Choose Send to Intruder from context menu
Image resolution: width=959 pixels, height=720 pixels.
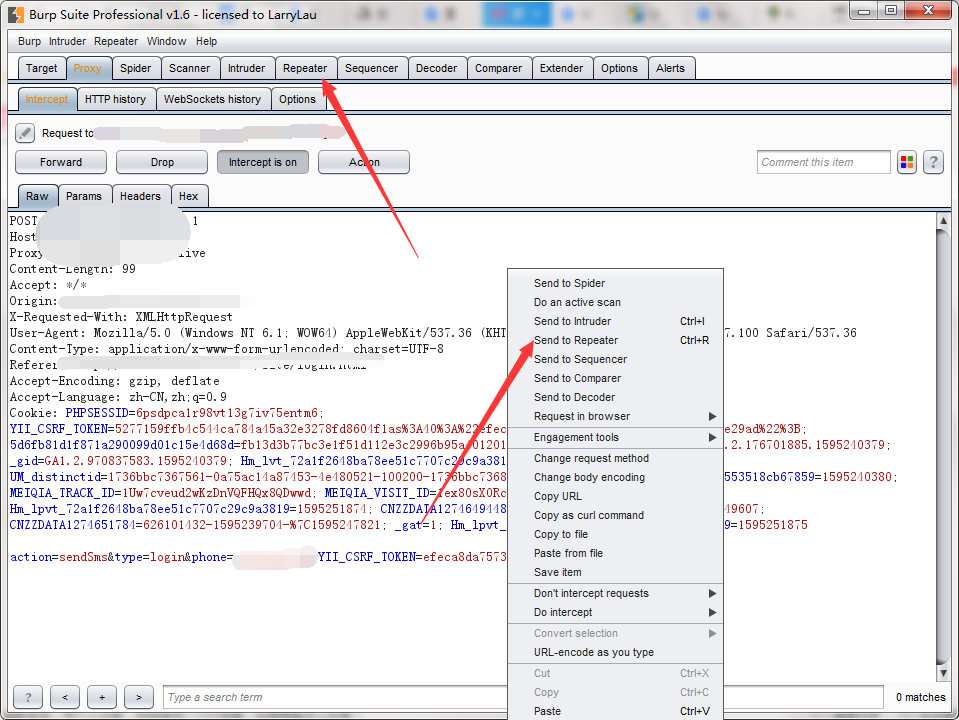tap(615, 321)
